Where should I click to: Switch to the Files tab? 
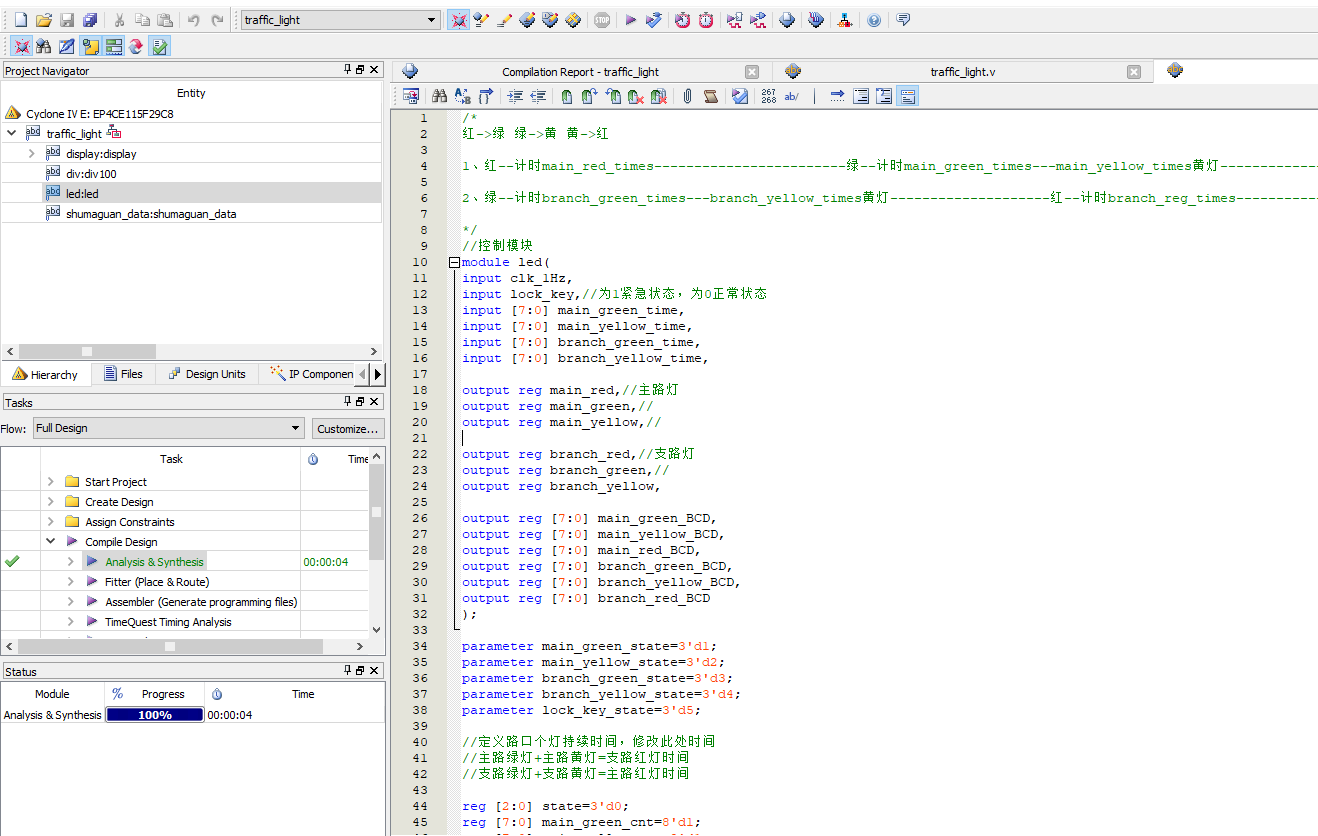[124, 374]
